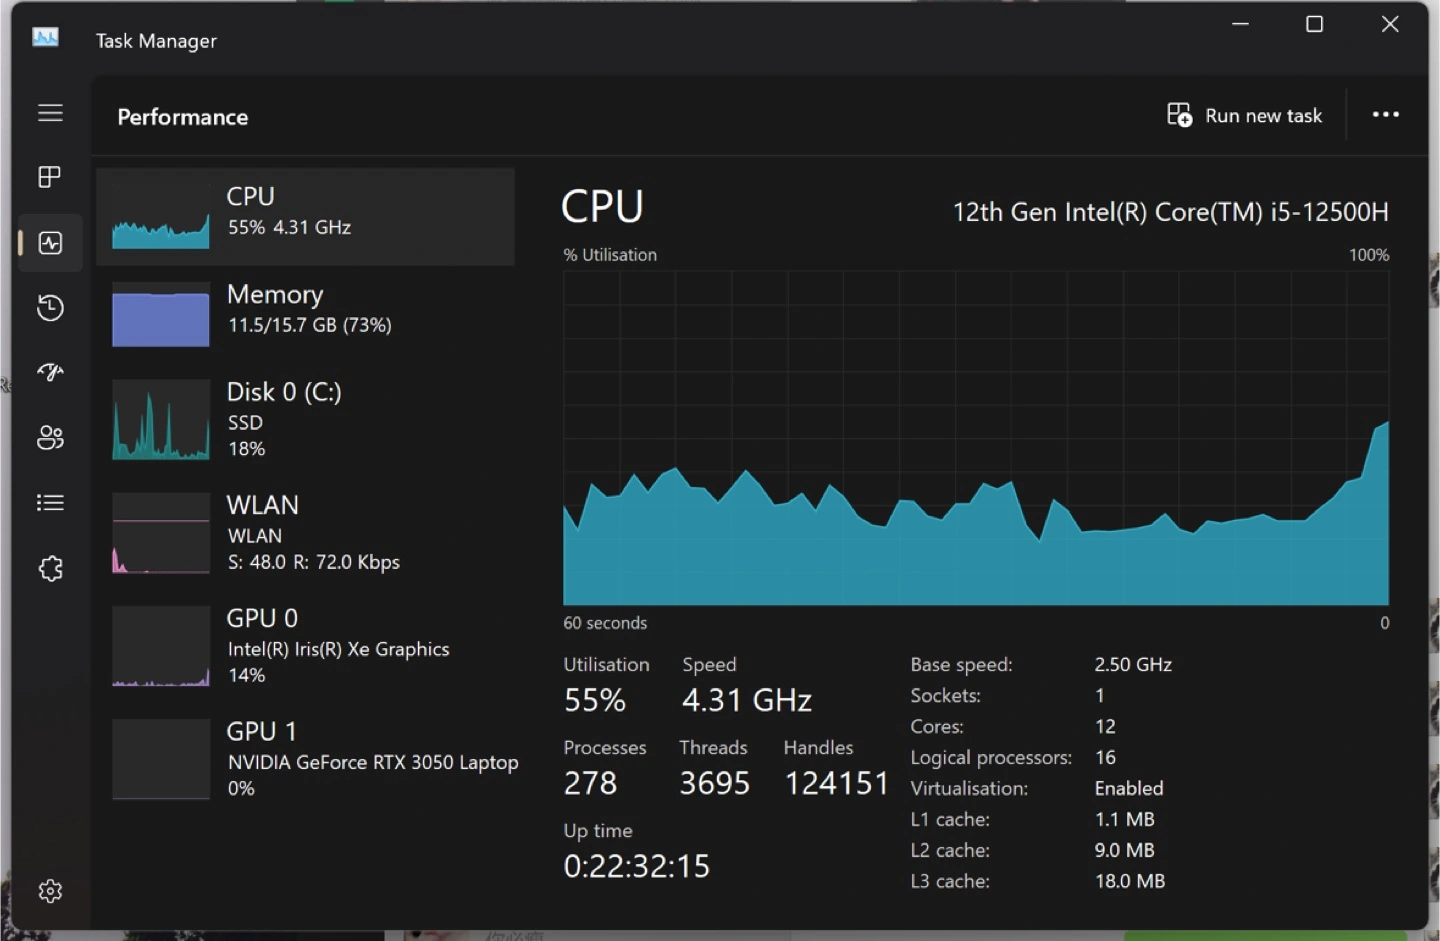Open the Users page icon

(50, 437)
